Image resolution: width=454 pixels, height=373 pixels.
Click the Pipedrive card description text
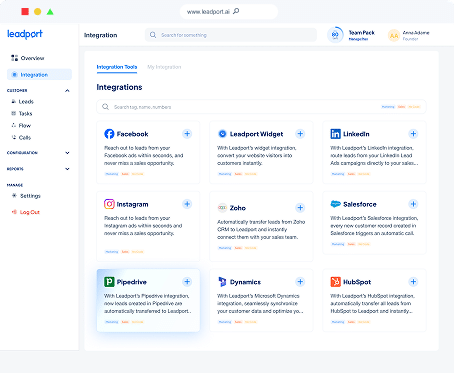pyautogui.click(x=147, y=303)
